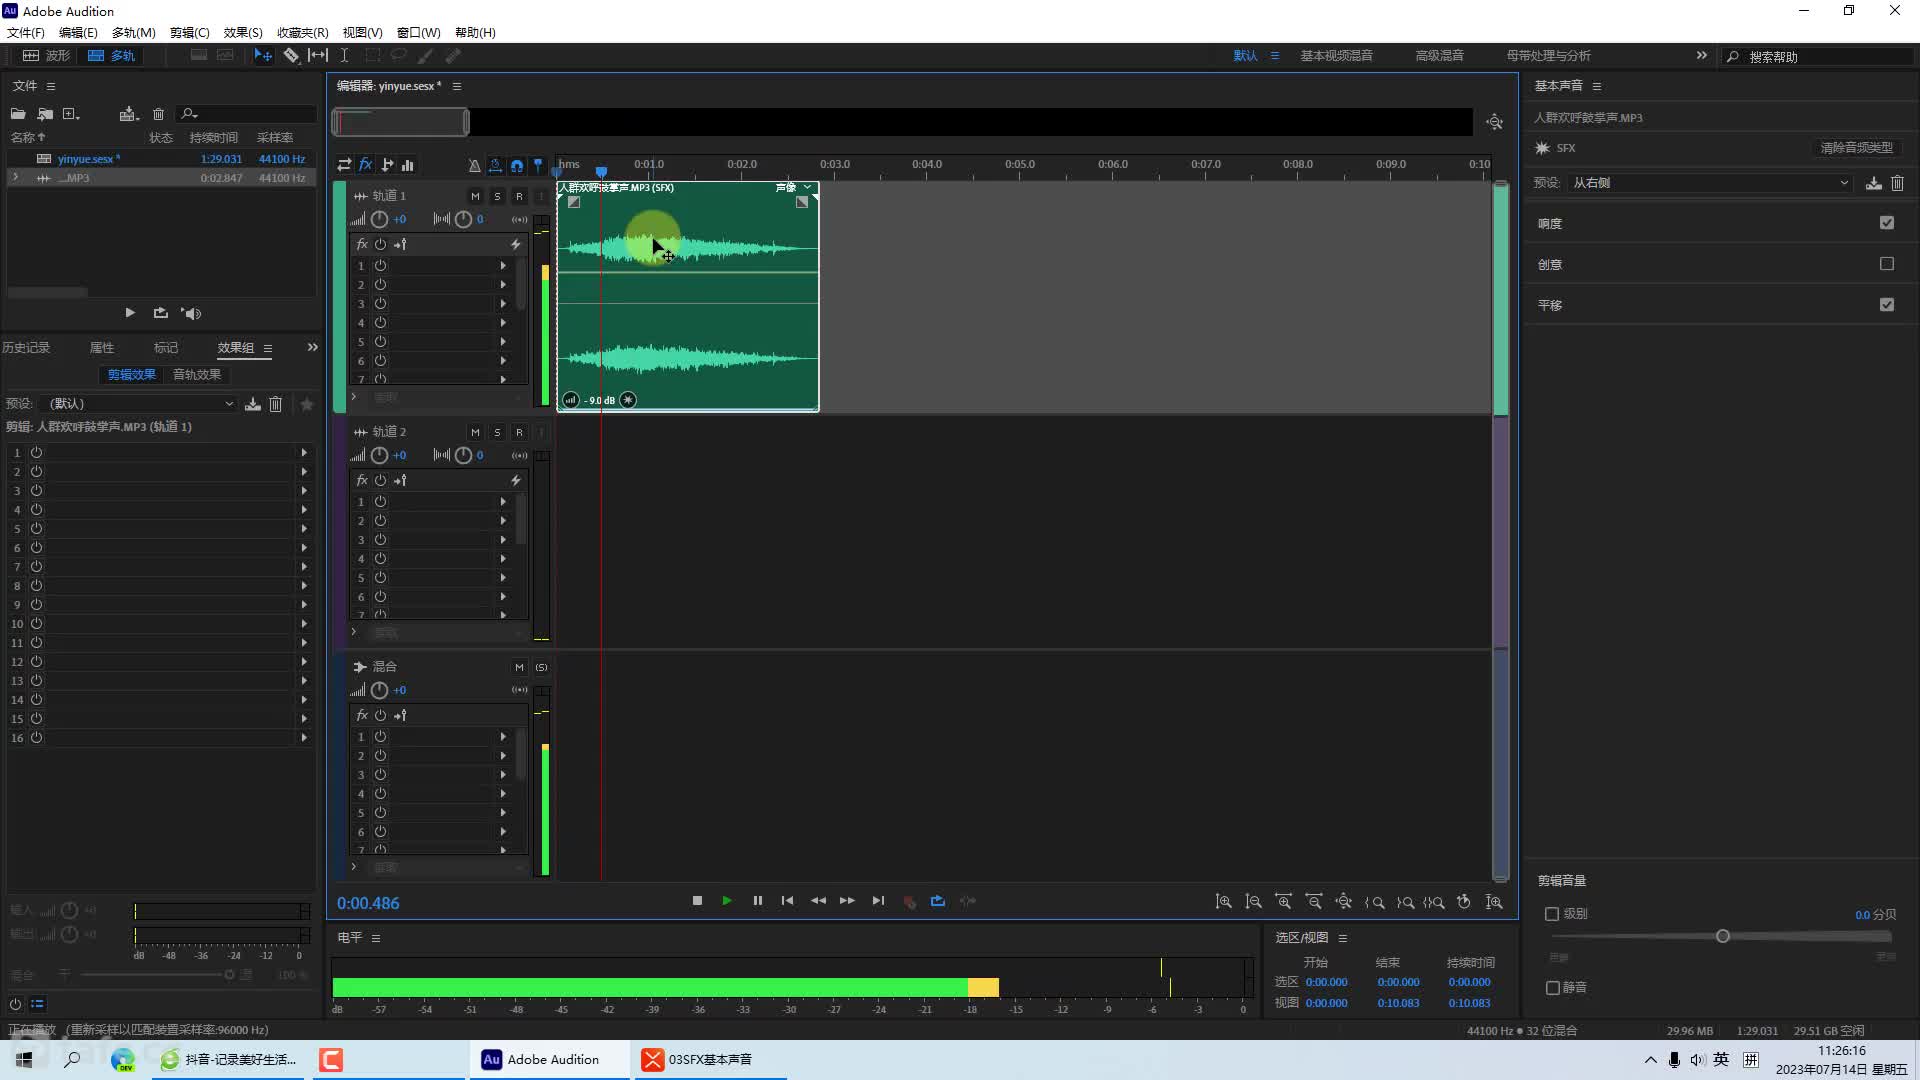Viewport: 1920px width, 1080px height.
Task: Switch to Waveform view (波形)
Action: click(47, 56)
